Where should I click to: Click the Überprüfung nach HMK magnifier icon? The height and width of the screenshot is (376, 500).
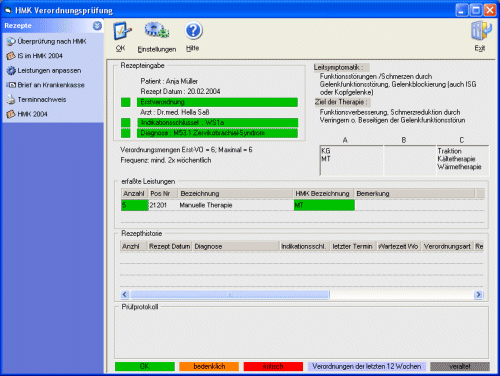pos(11,41)
